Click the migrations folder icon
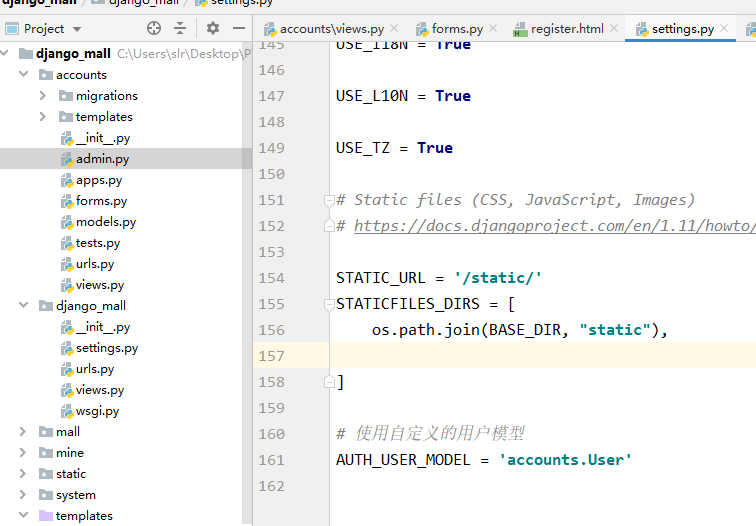 click(66, 95)
